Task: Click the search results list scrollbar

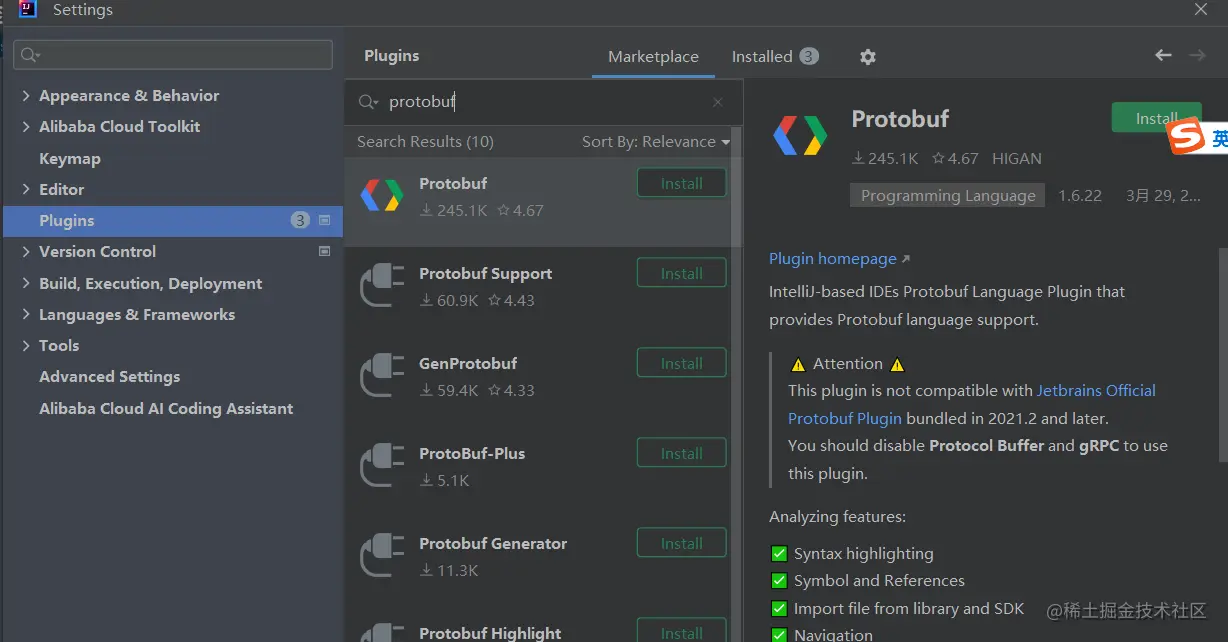Action: [738, 185]
